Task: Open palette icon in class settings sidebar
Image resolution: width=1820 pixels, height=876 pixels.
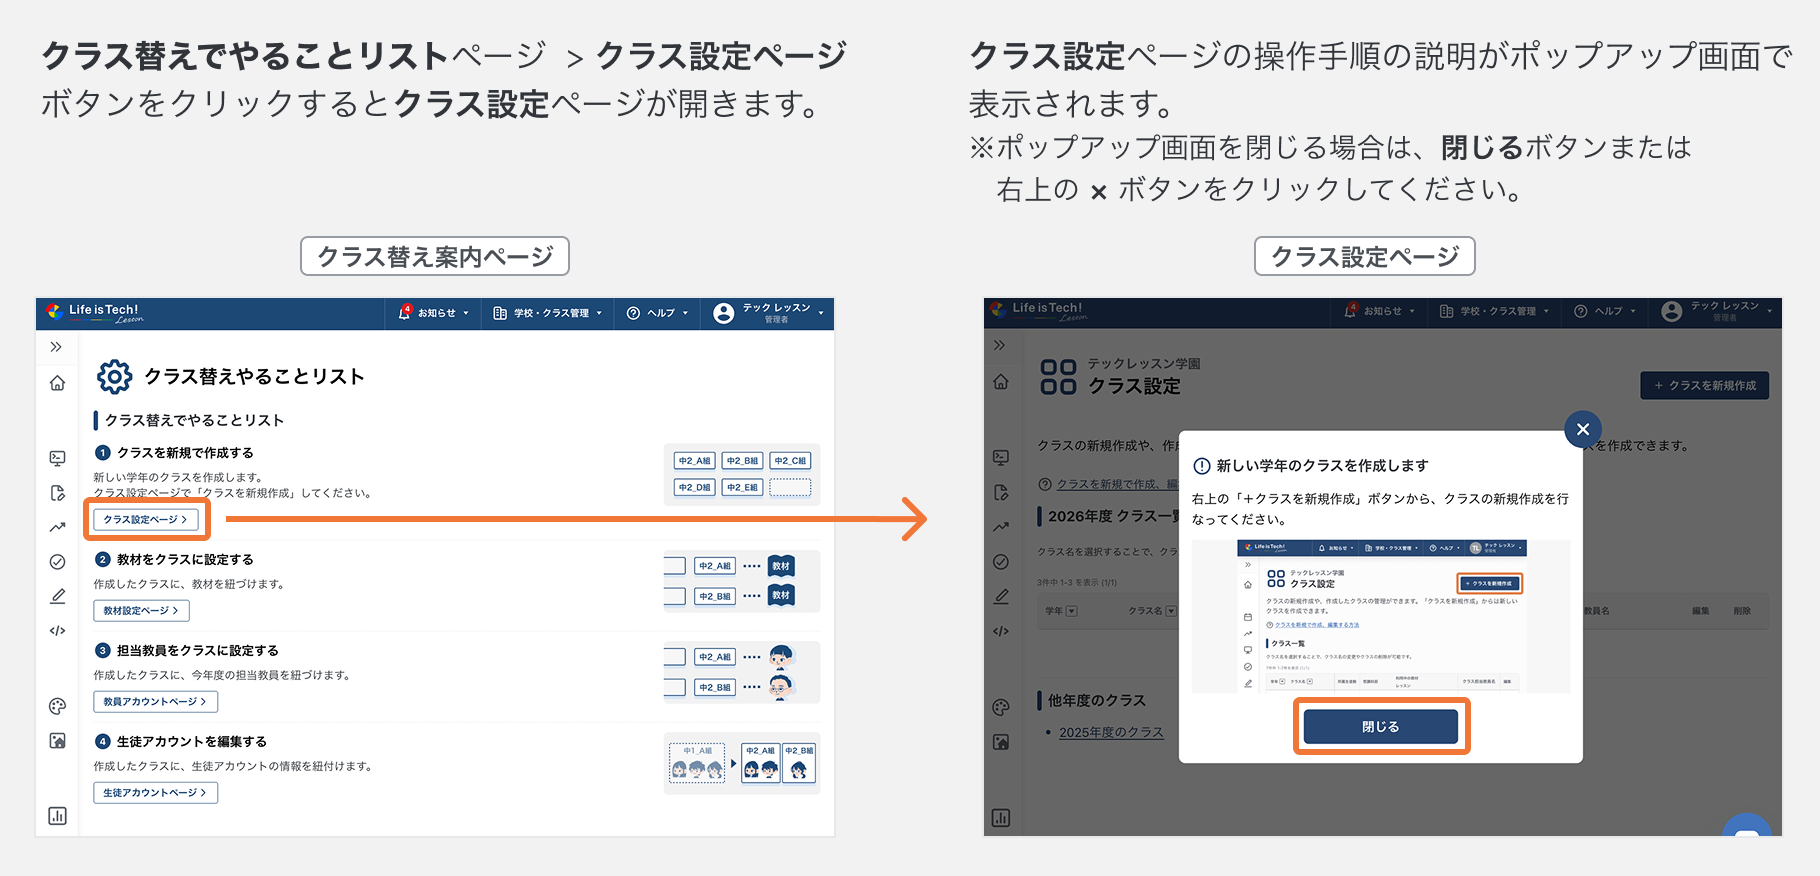Action: pyautogui.click(x=1000, y=707)
